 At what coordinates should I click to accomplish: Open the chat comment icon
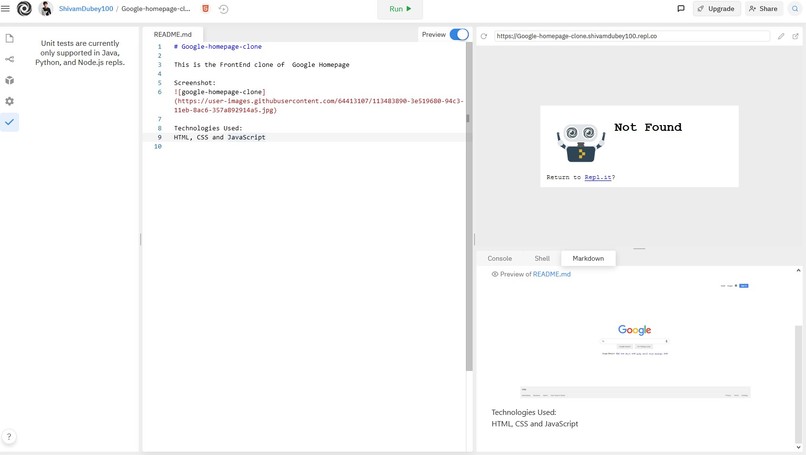click(x=681, y=9)
